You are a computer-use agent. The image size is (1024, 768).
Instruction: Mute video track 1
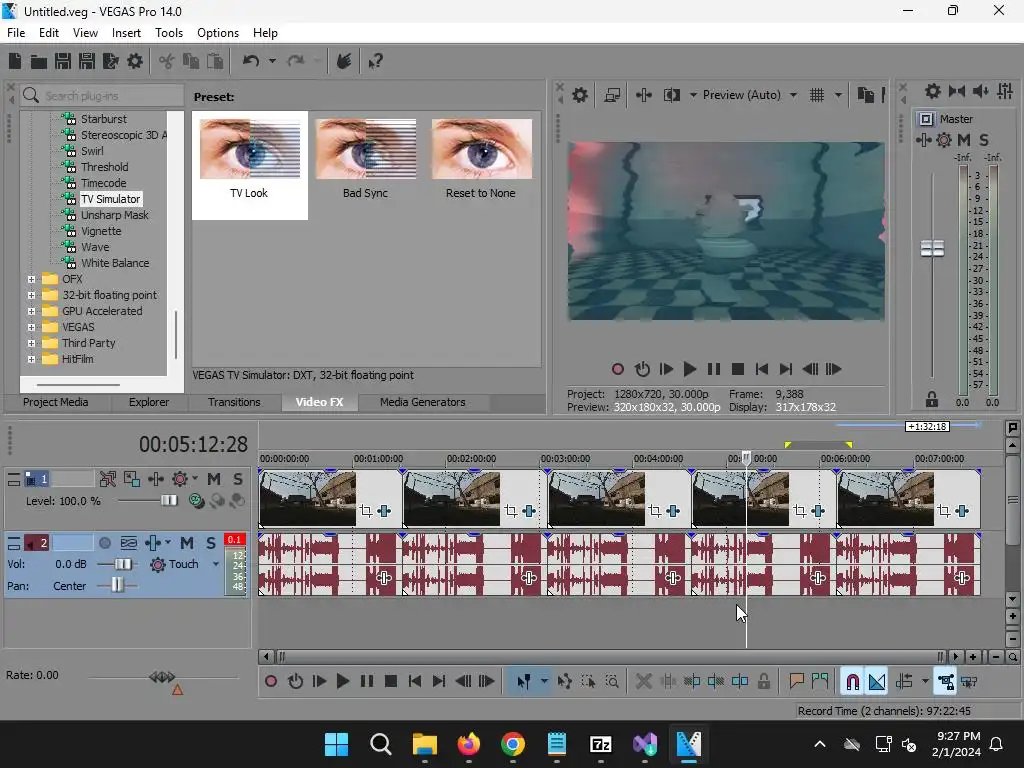(214, 479)
